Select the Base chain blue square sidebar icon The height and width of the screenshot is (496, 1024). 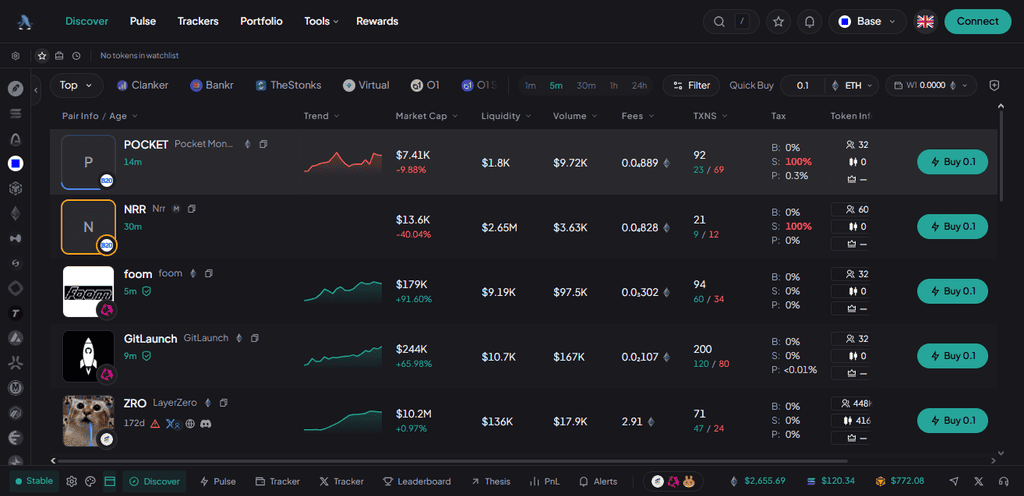pos(16,163)
